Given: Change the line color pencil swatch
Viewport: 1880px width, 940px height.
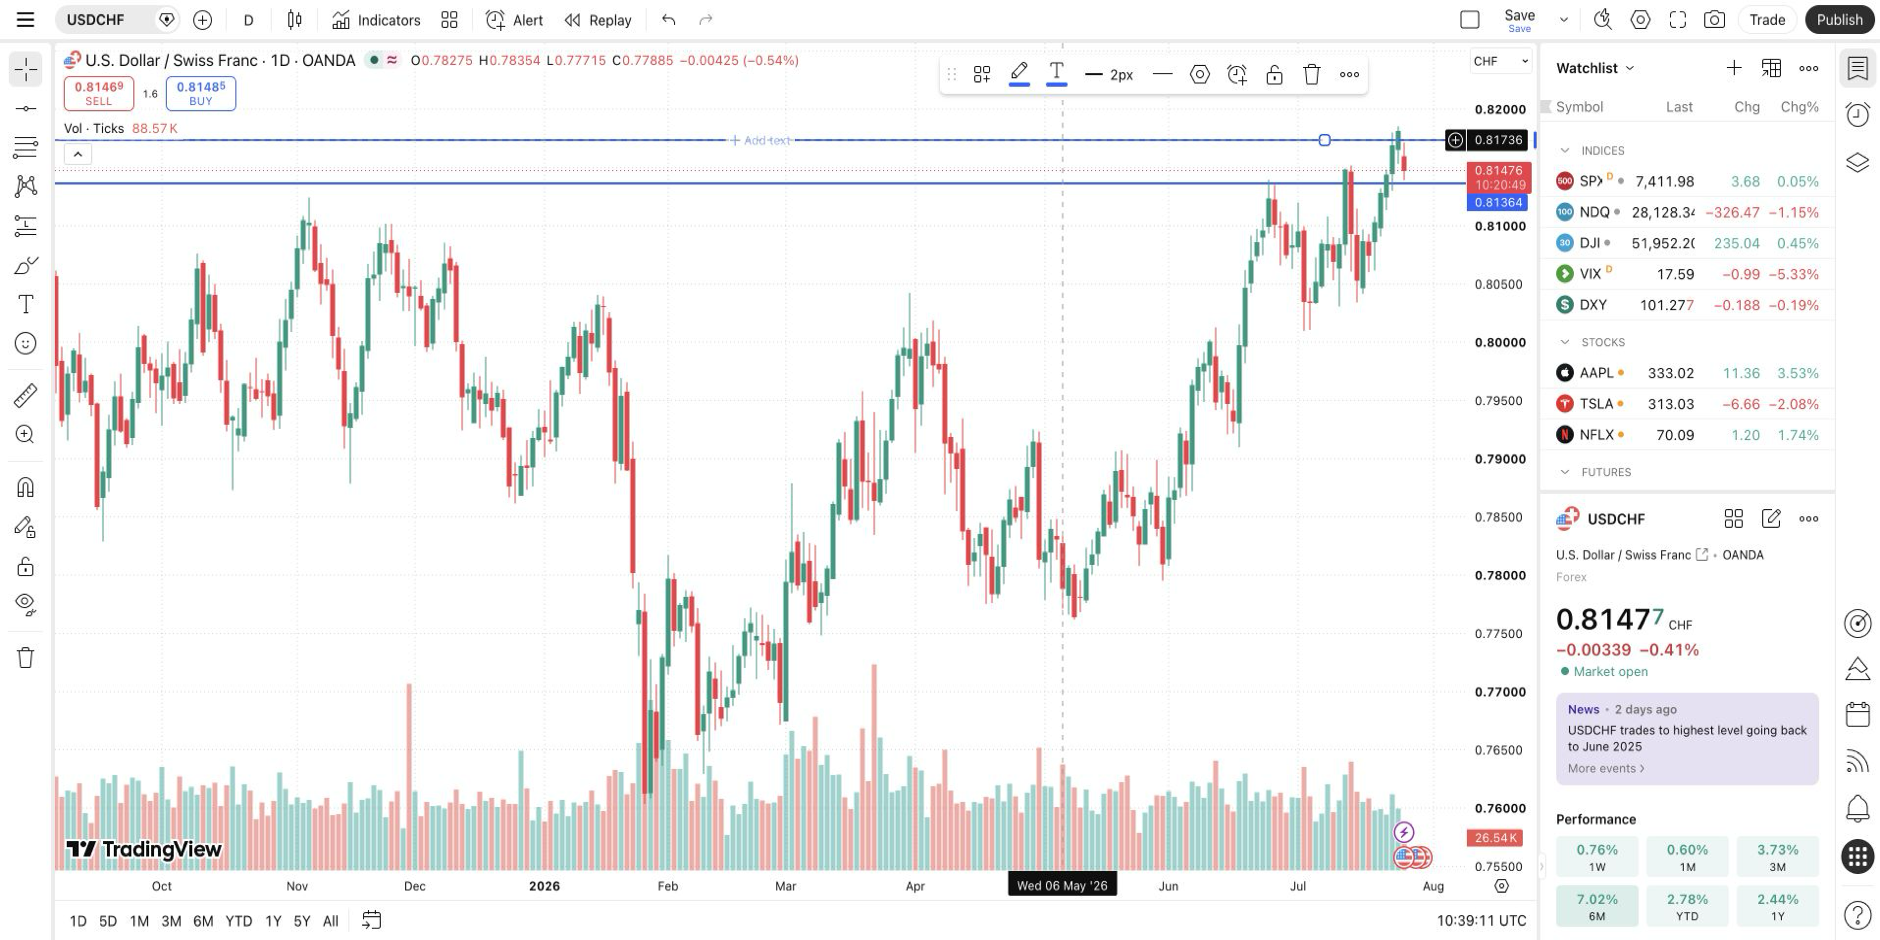Looking at the screenshot, I should click(x=1019, y=74).
